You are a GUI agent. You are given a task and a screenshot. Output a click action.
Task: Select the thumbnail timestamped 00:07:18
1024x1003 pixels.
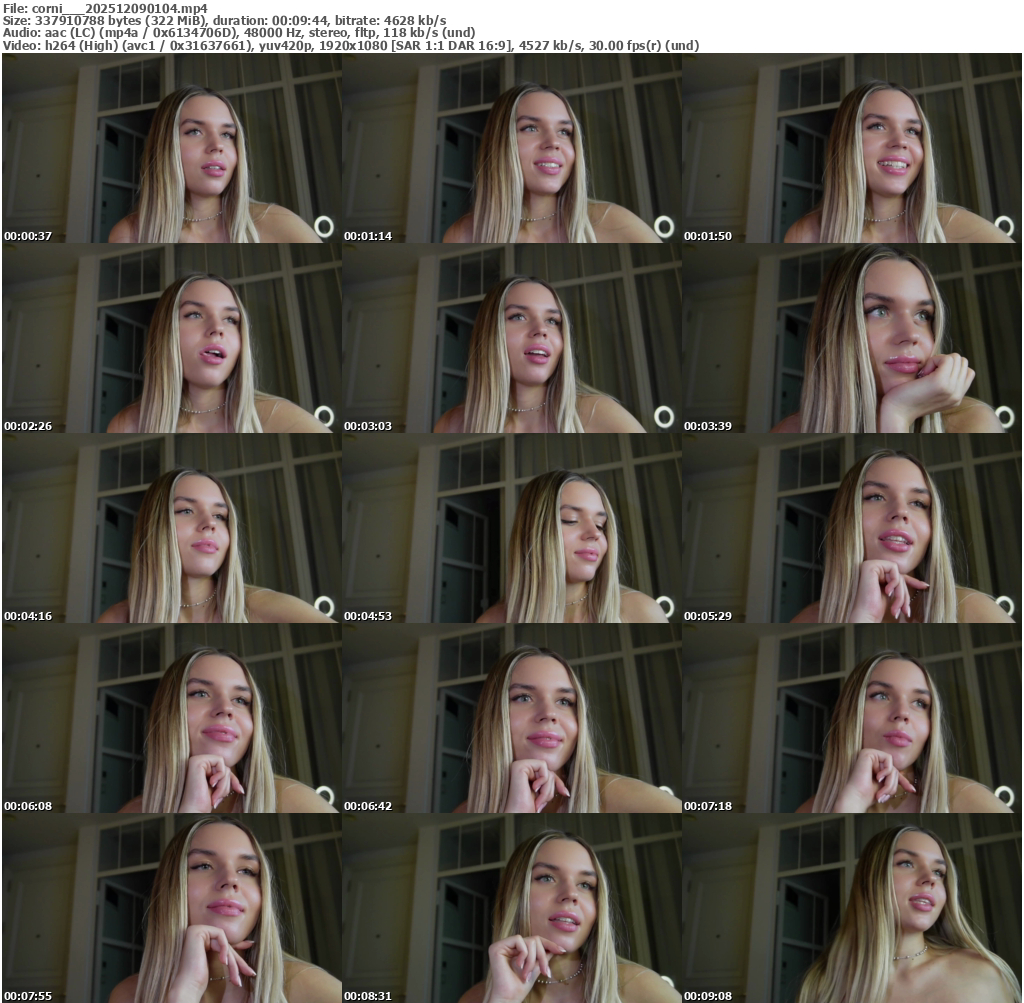coord(851,718)
